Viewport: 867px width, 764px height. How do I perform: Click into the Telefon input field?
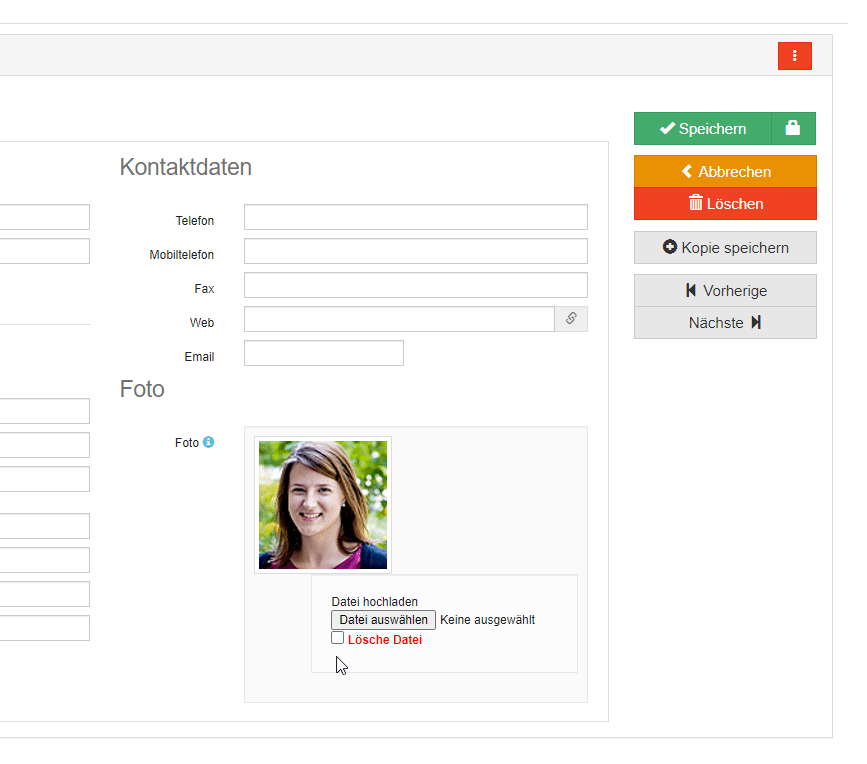click(x=416, y=217)
